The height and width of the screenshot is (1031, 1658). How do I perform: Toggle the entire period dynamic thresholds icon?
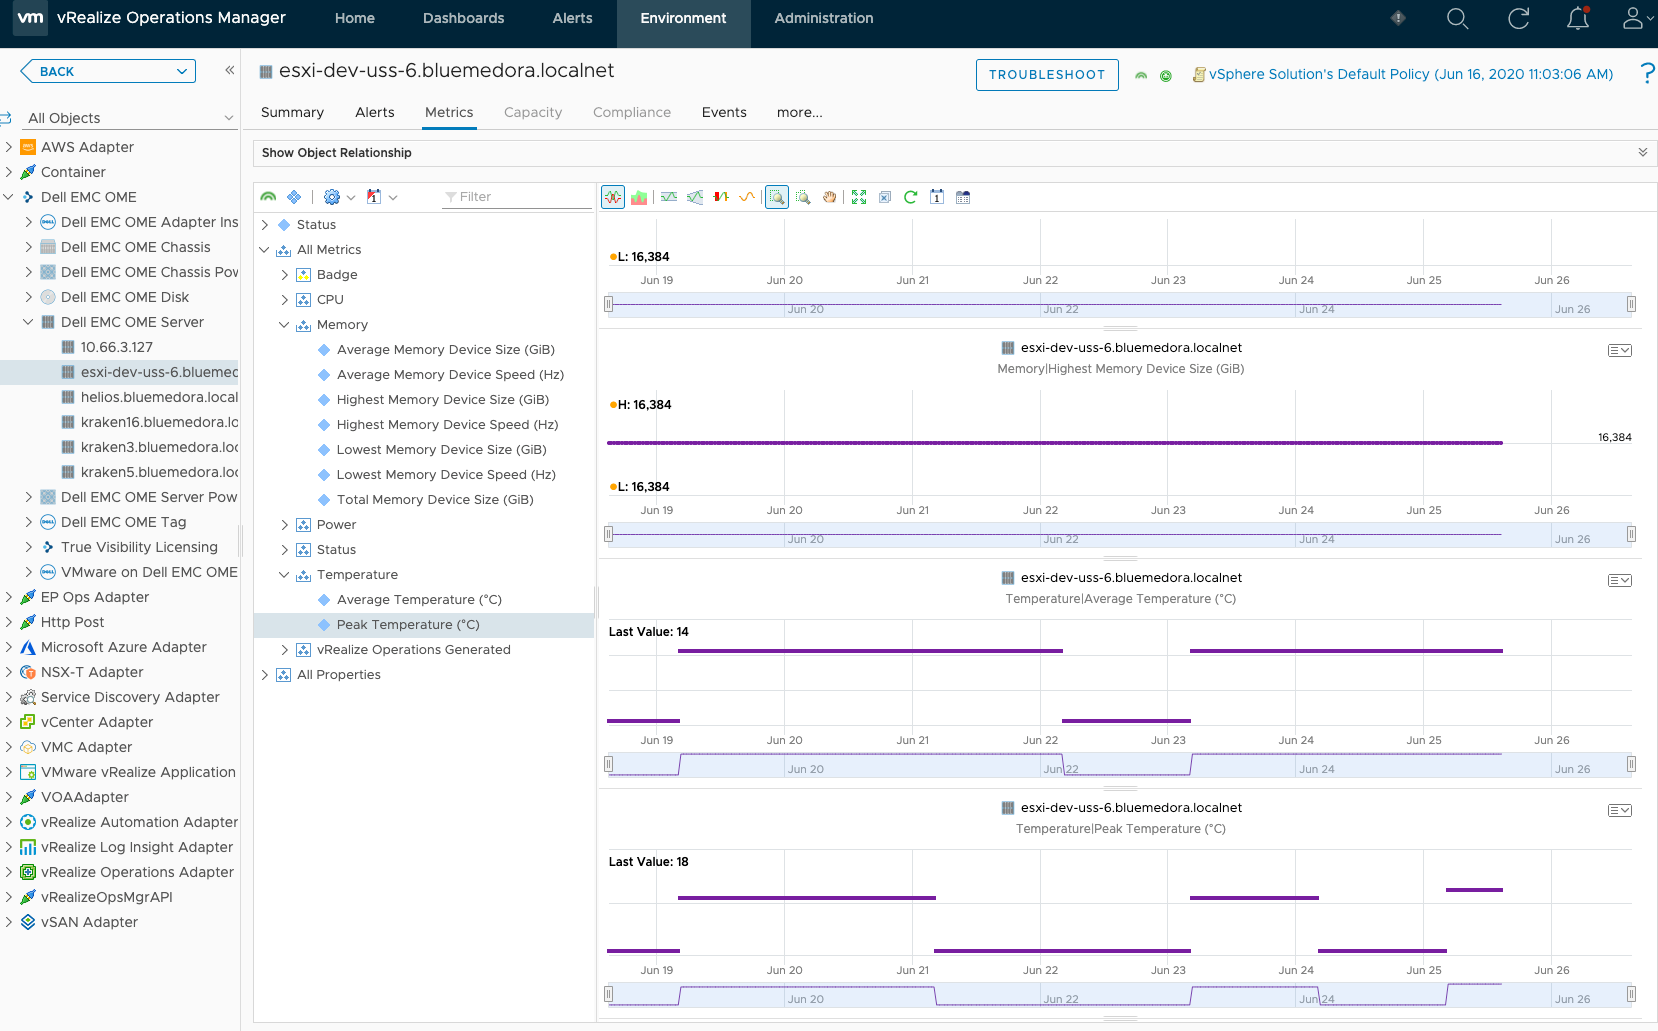click(x=695, y=197)
